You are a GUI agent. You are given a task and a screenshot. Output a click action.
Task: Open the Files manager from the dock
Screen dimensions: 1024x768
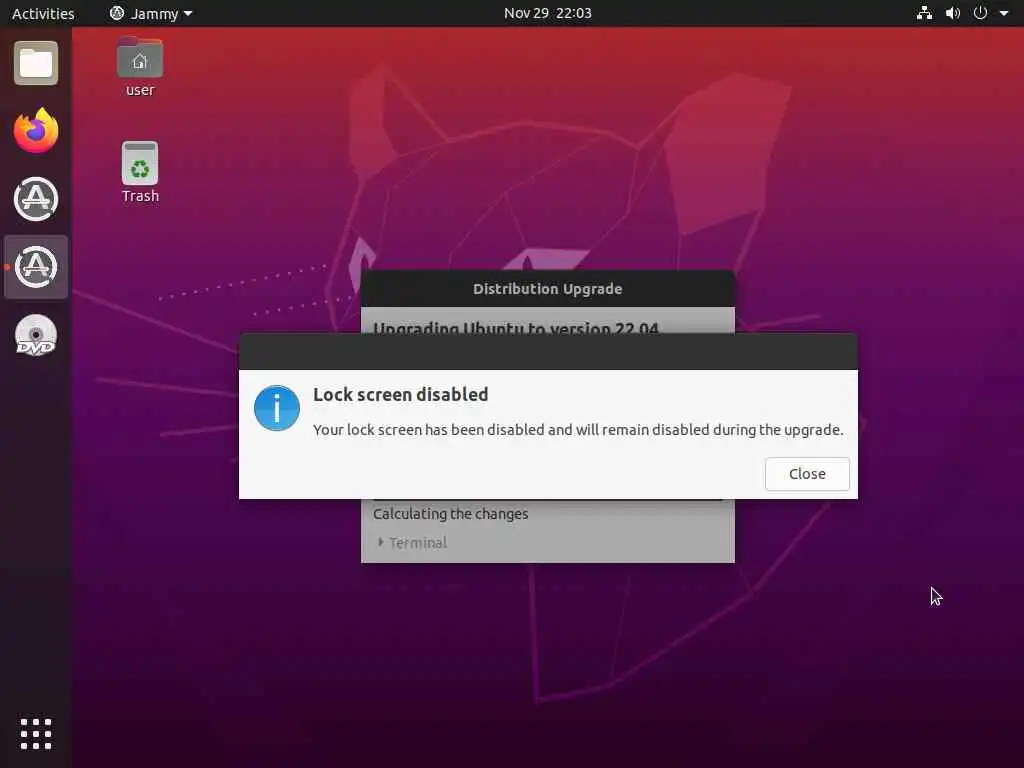(x=36, y=63)
